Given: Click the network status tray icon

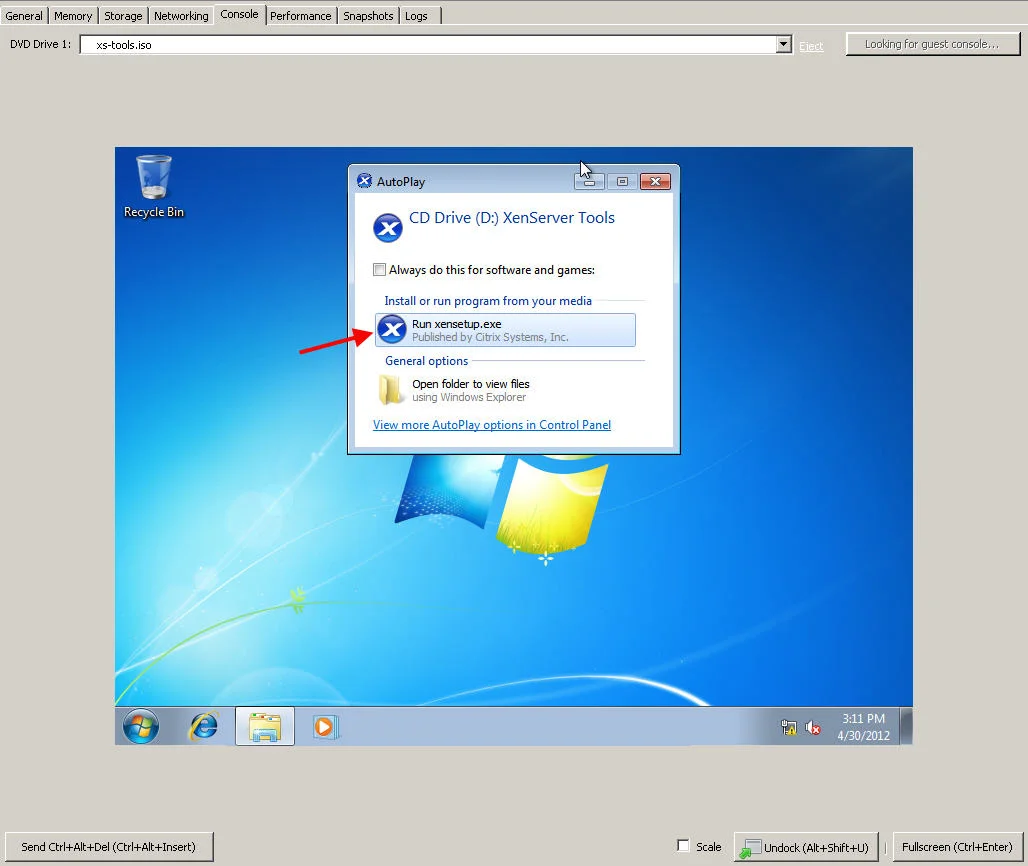Looking at the screenshot, I should click(789, 727).
